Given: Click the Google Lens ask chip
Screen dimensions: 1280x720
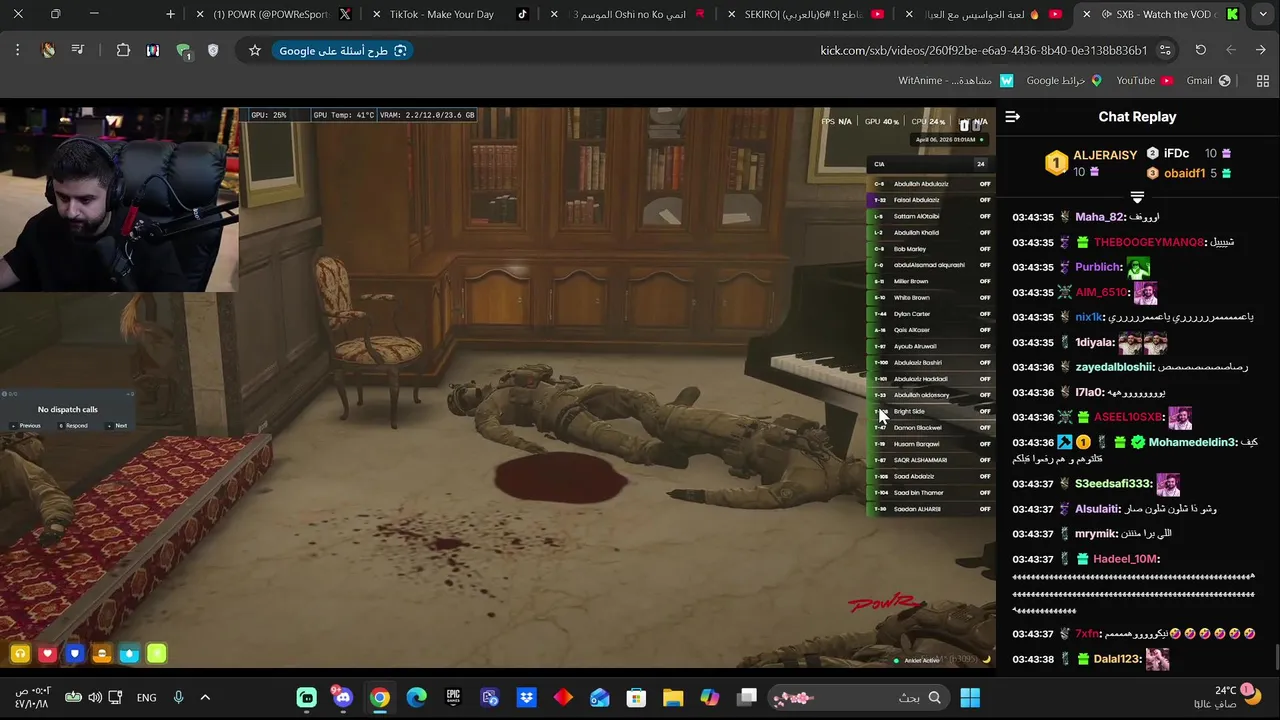Looking at the screenshot, I should pos(343,50).
